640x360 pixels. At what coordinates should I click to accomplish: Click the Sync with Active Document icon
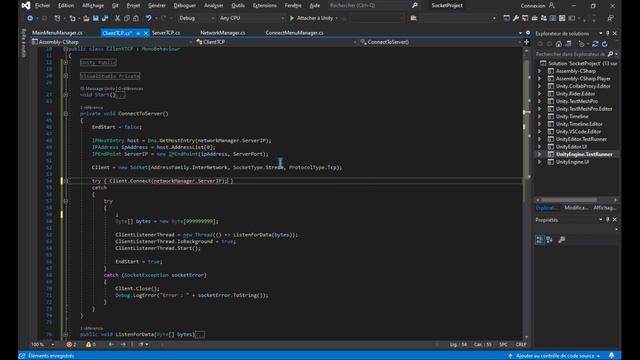click(x=595, y=44)
